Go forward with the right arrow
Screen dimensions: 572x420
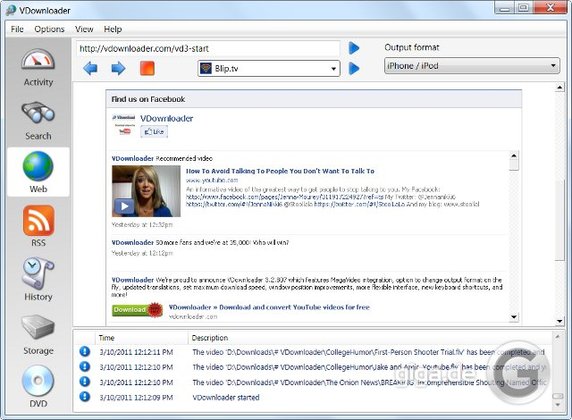point(118,68)
